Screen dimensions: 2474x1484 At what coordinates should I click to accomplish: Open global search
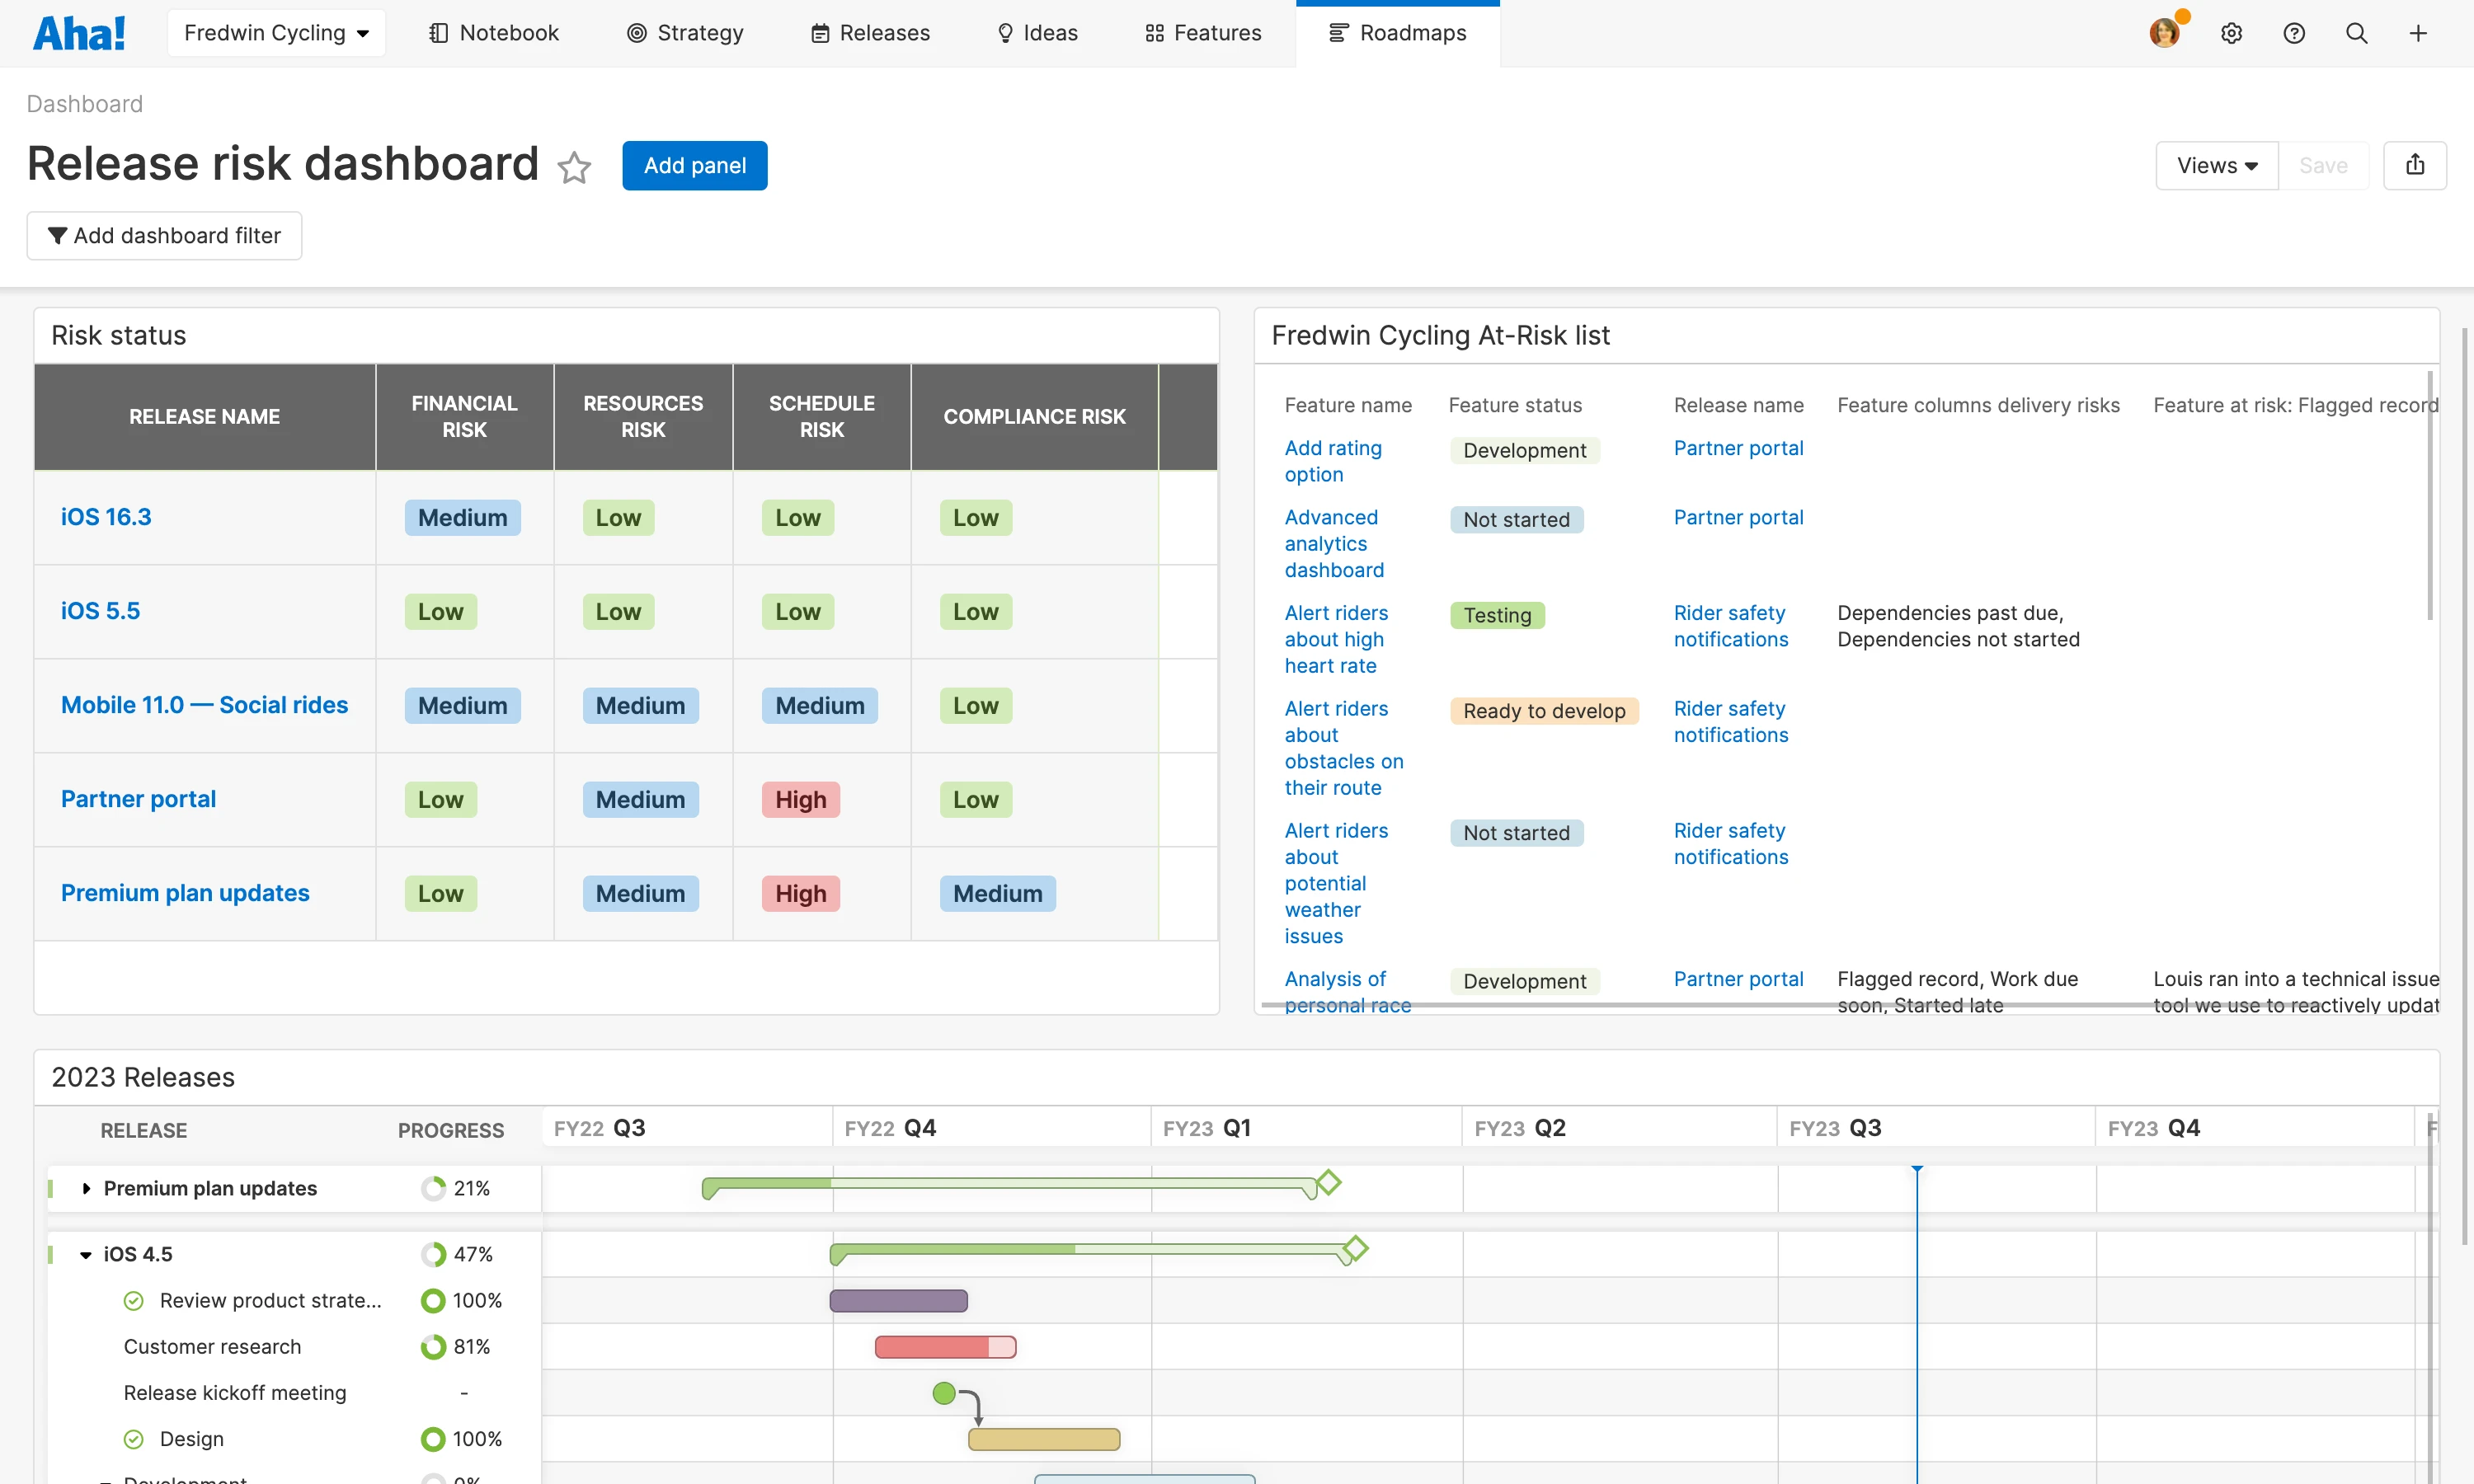click(x=2357, y=33)
